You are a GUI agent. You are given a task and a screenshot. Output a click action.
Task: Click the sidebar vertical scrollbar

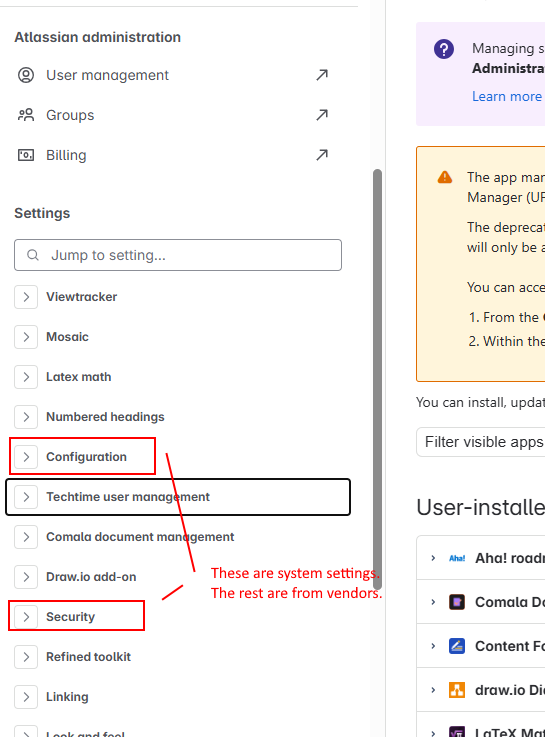click(x=377, y=379)
